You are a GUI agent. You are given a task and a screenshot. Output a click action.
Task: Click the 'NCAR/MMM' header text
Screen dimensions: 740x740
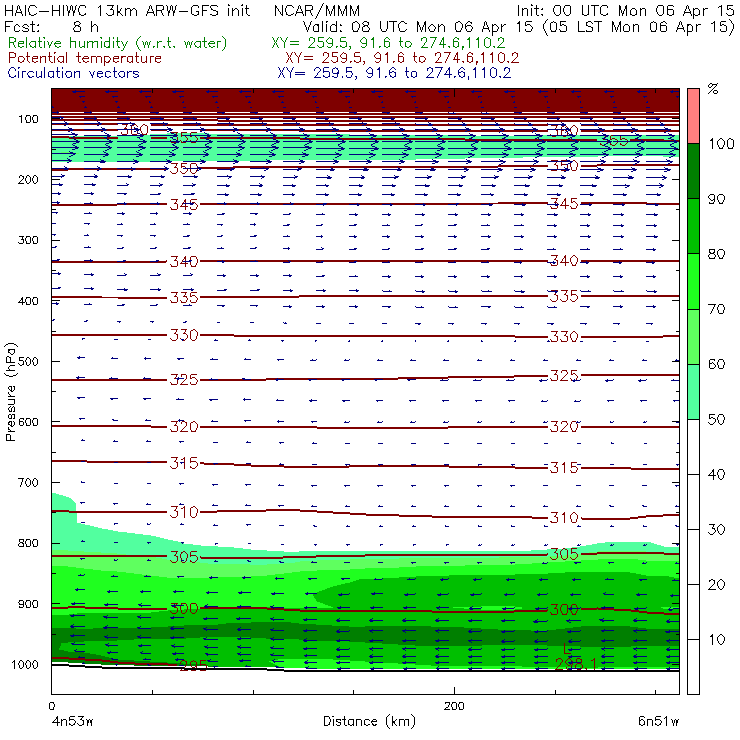point(317,11)
